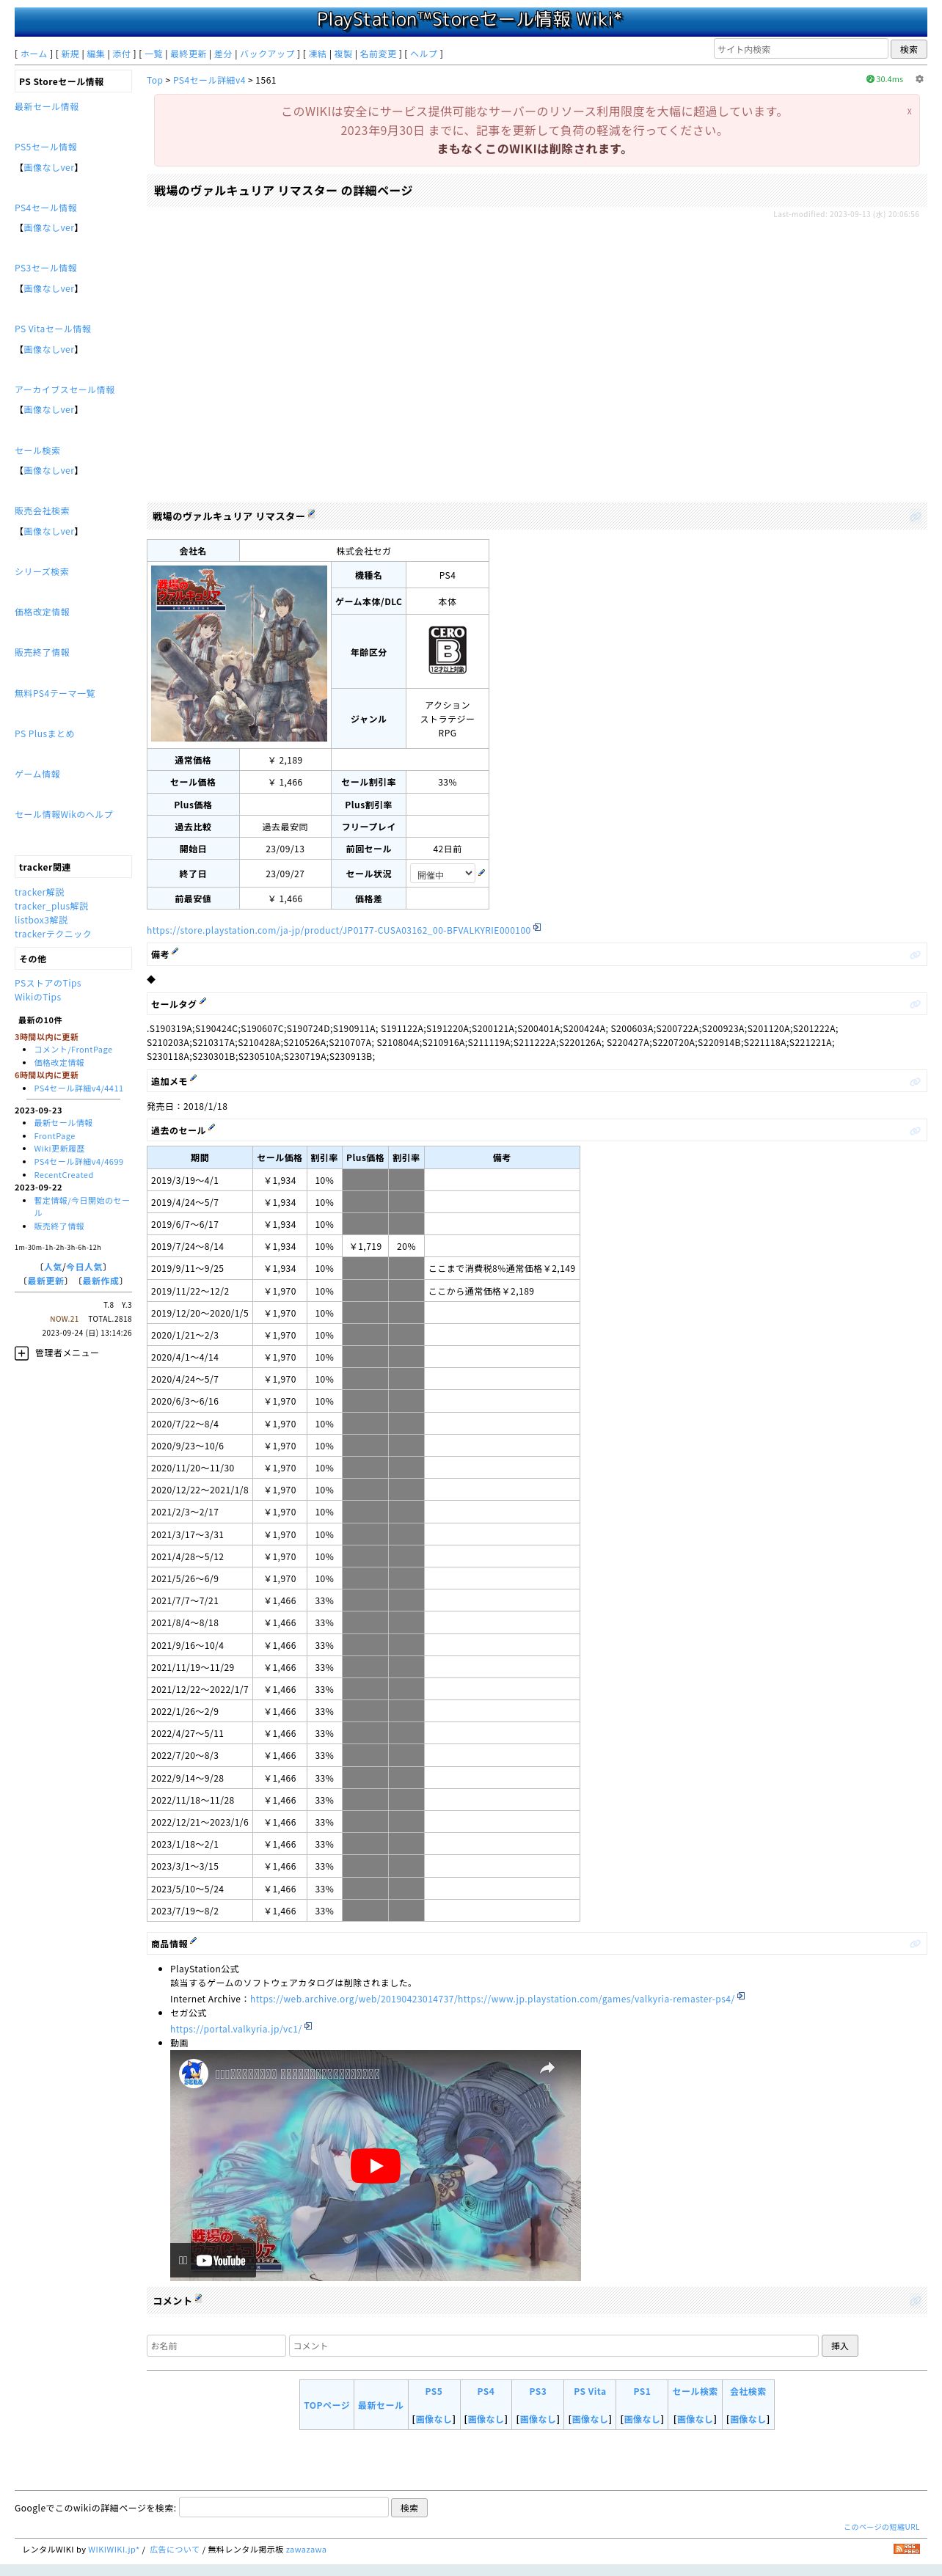Open the portal.valkyria.jp/vc1 link

point(236,2029)
